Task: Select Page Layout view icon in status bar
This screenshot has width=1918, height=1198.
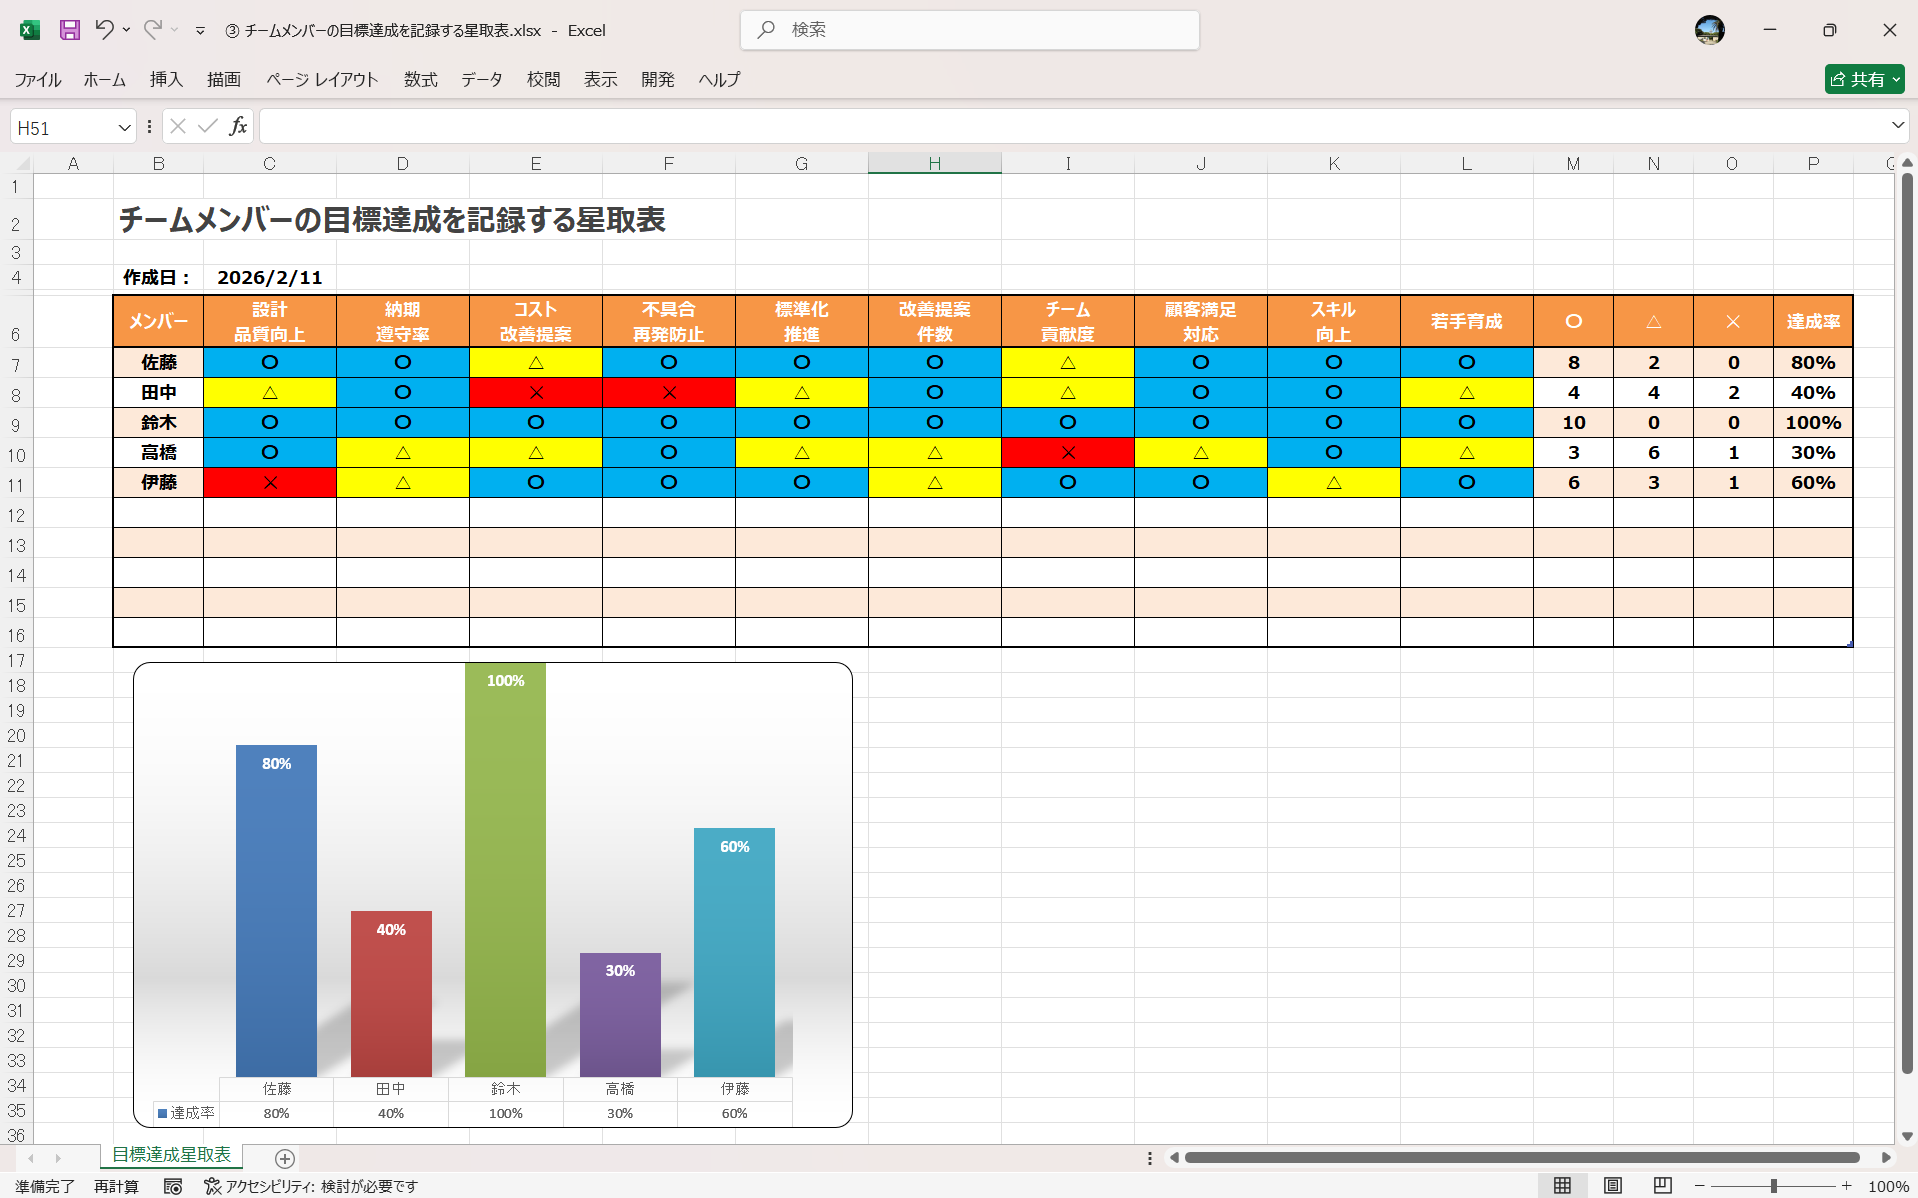Action: (1611, 1186)
